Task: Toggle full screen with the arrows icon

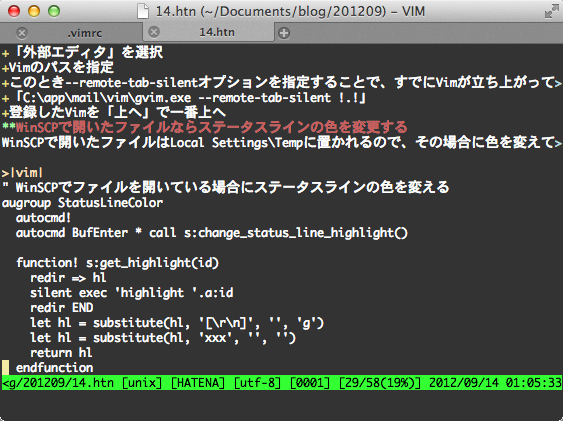Action: 551,11
